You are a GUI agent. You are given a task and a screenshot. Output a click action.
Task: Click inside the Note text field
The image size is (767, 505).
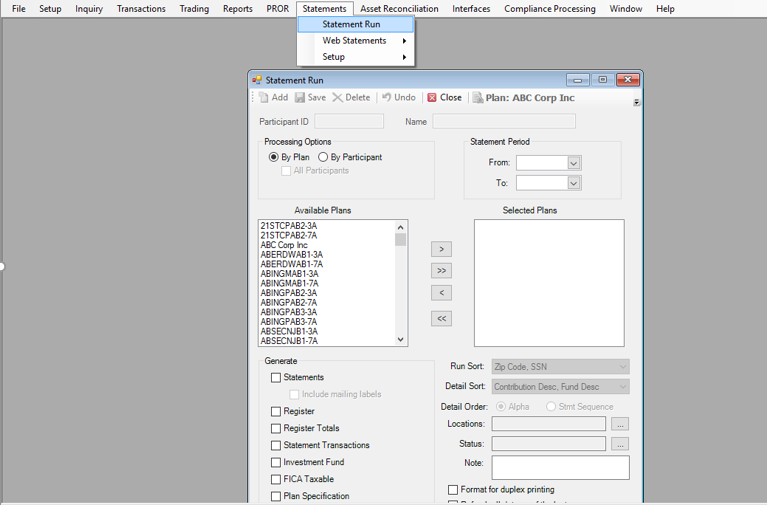(560, 467)
